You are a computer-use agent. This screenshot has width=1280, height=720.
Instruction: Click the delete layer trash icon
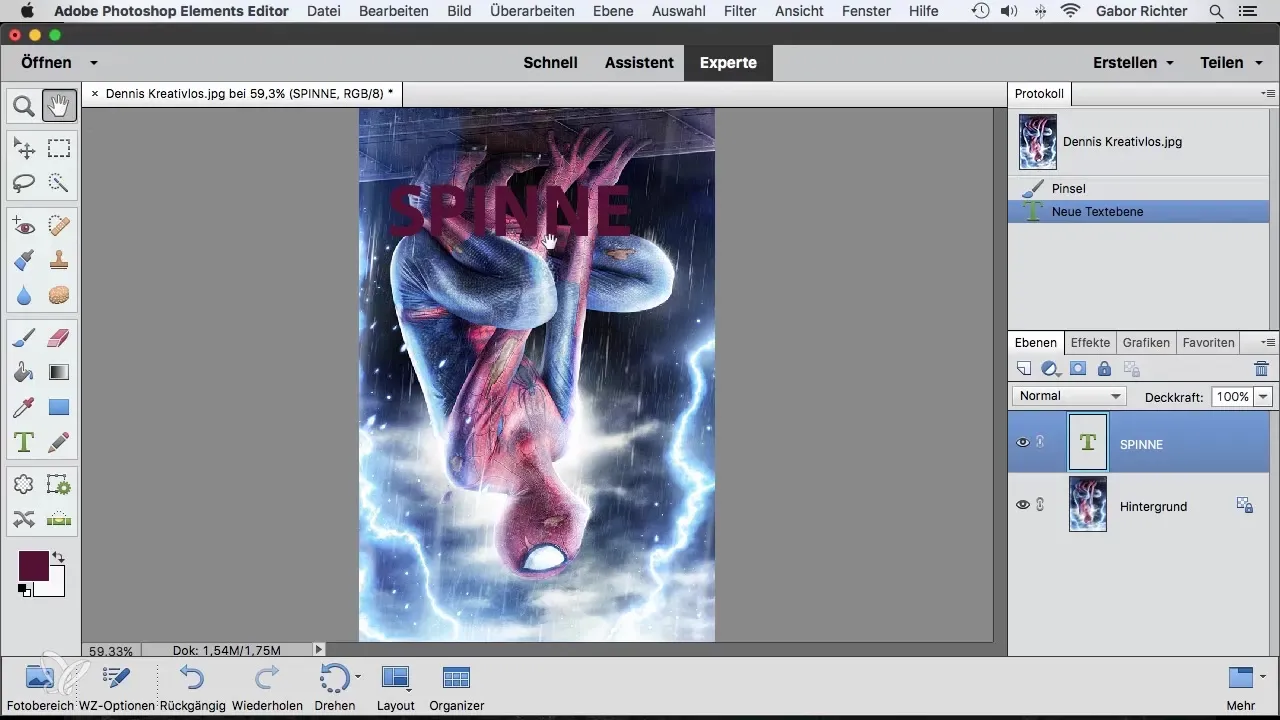pyautogui.click(x=1261, y=369)
